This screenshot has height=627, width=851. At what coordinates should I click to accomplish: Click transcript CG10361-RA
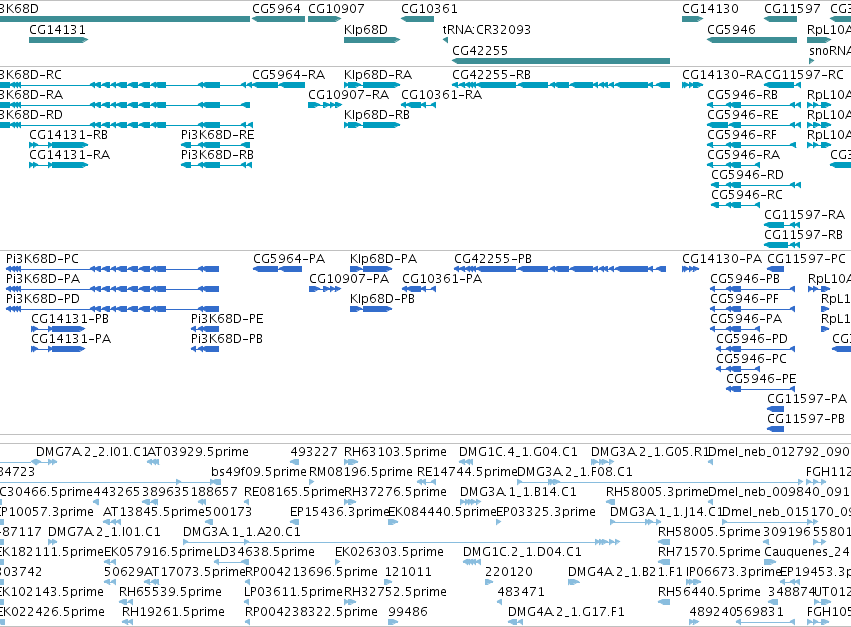(x=418, y=105)
